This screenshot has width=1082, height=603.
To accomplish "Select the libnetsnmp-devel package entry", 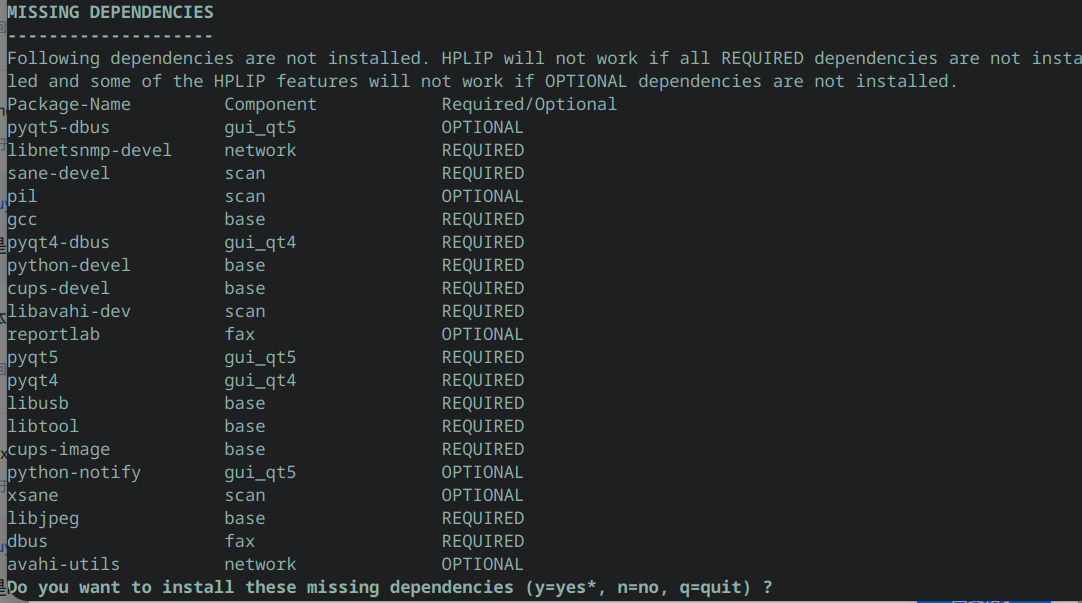I will [x=89, y=150].
